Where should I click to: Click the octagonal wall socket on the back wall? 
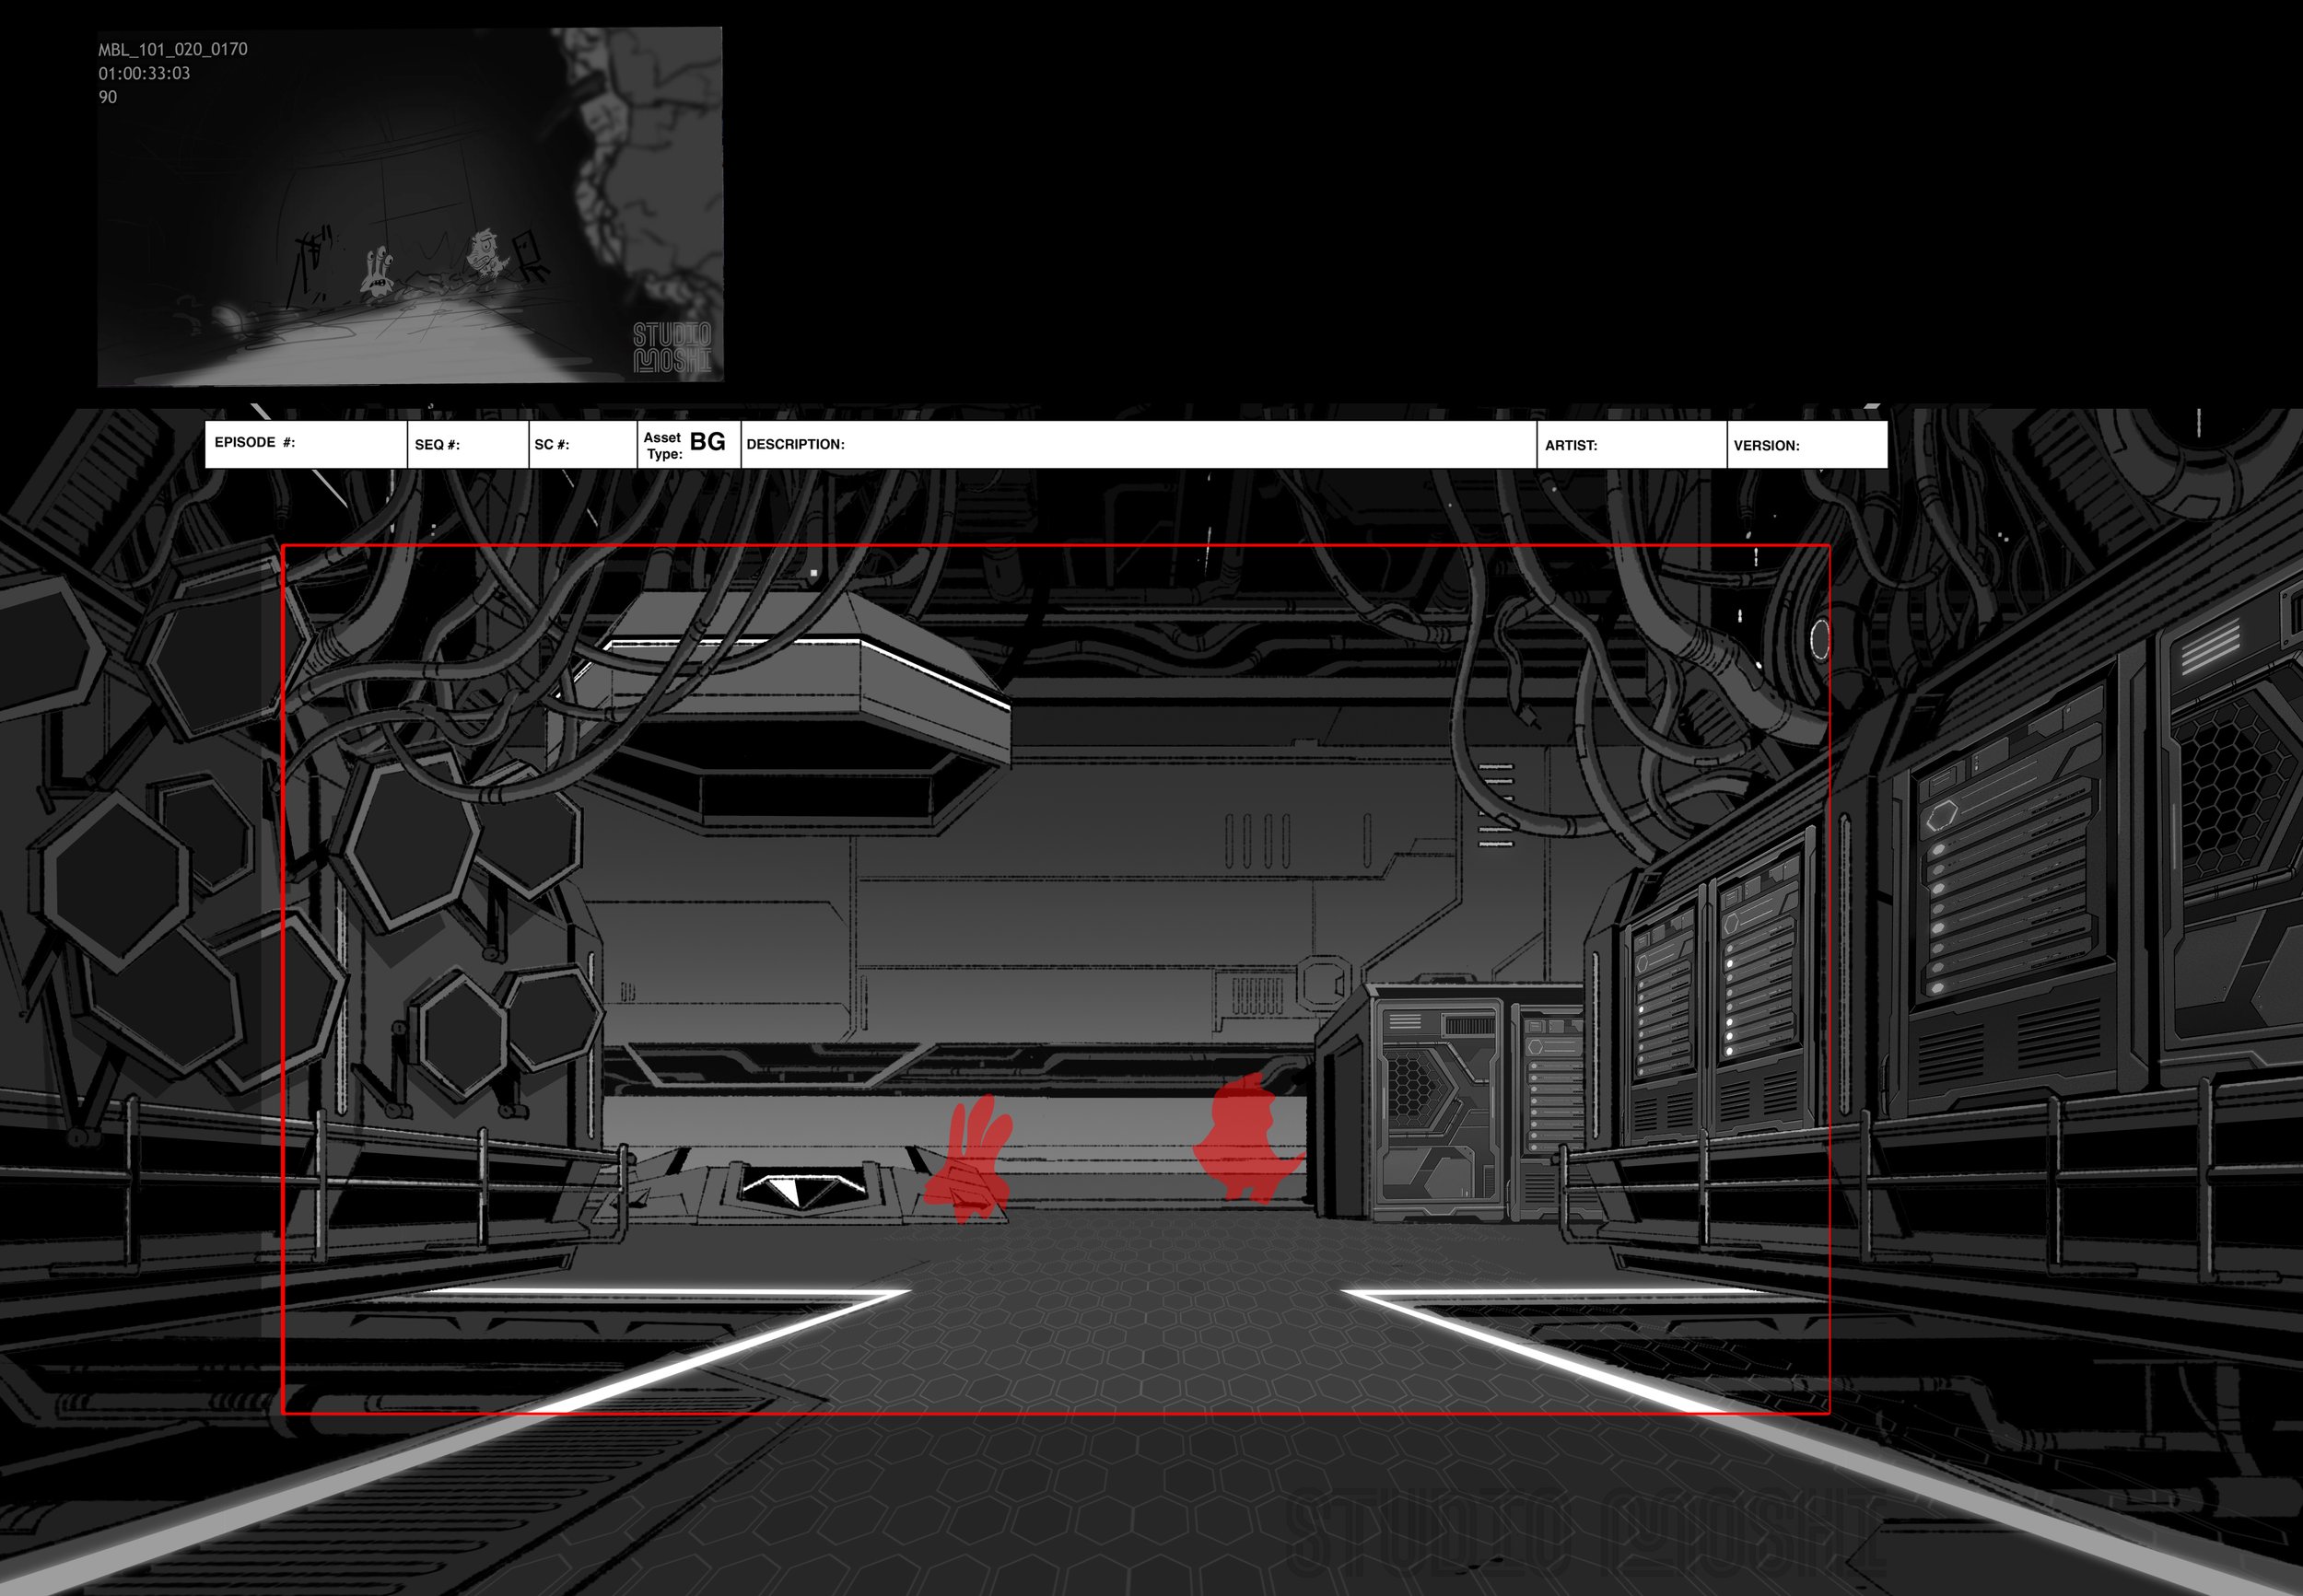[1323, 984]
